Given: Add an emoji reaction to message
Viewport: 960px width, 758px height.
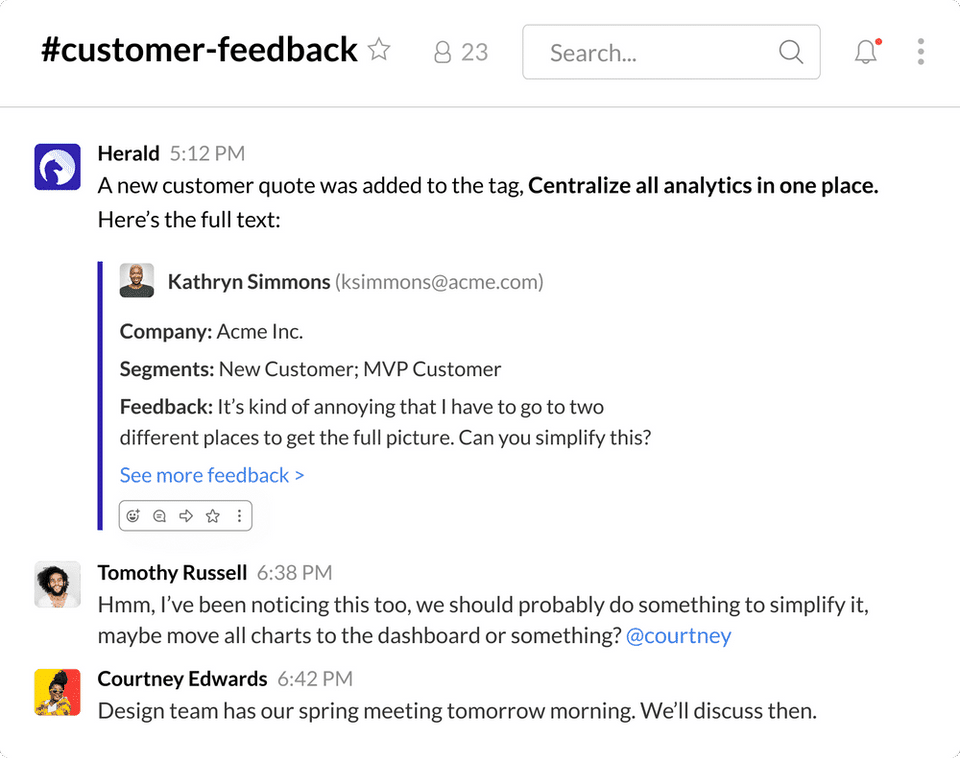Looking at the screenshot, I should pyautogui.click(x=133, y=516).
